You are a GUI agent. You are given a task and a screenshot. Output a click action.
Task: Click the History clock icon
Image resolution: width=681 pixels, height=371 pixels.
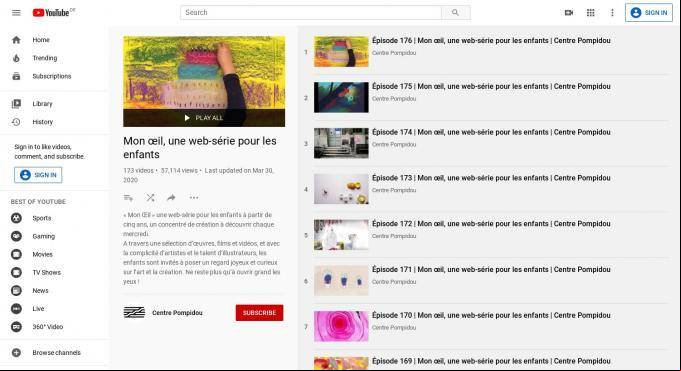[16, 122]
